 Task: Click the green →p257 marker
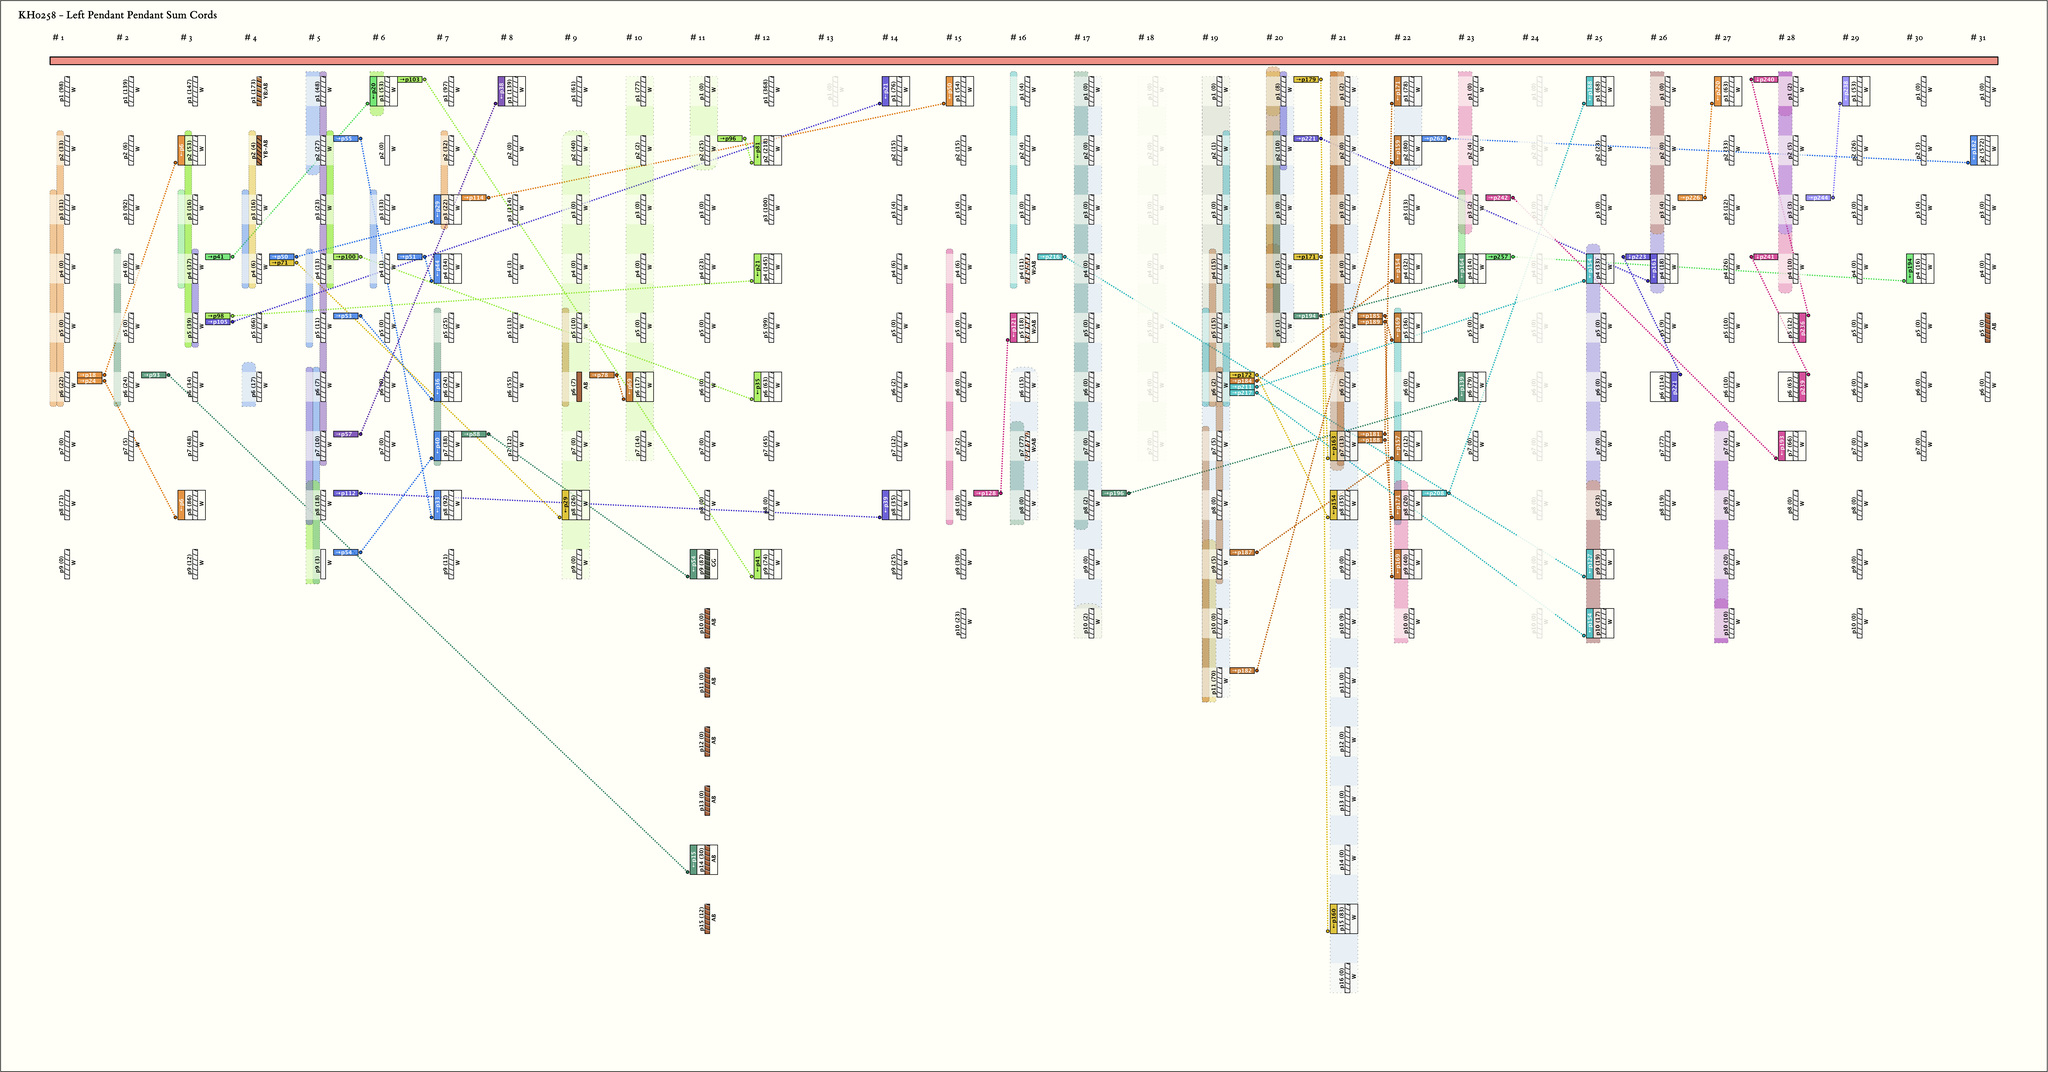(x=1498, y=257)
